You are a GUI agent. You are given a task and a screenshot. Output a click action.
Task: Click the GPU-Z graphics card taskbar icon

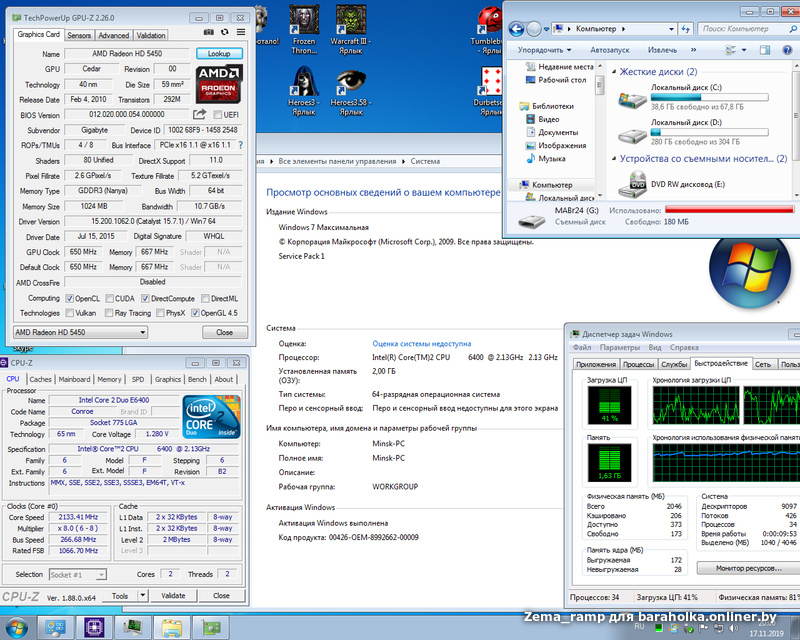pos(211,628)
